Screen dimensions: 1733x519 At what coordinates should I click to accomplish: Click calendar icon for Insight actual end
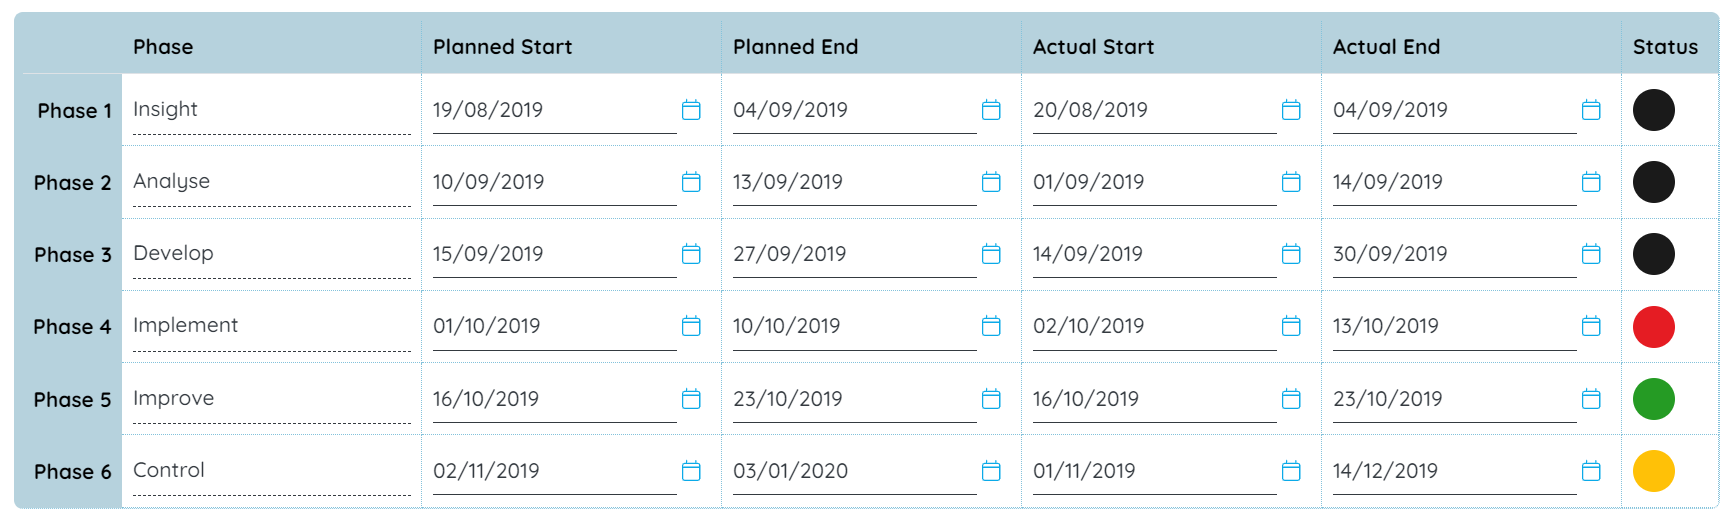[1591, 110]
